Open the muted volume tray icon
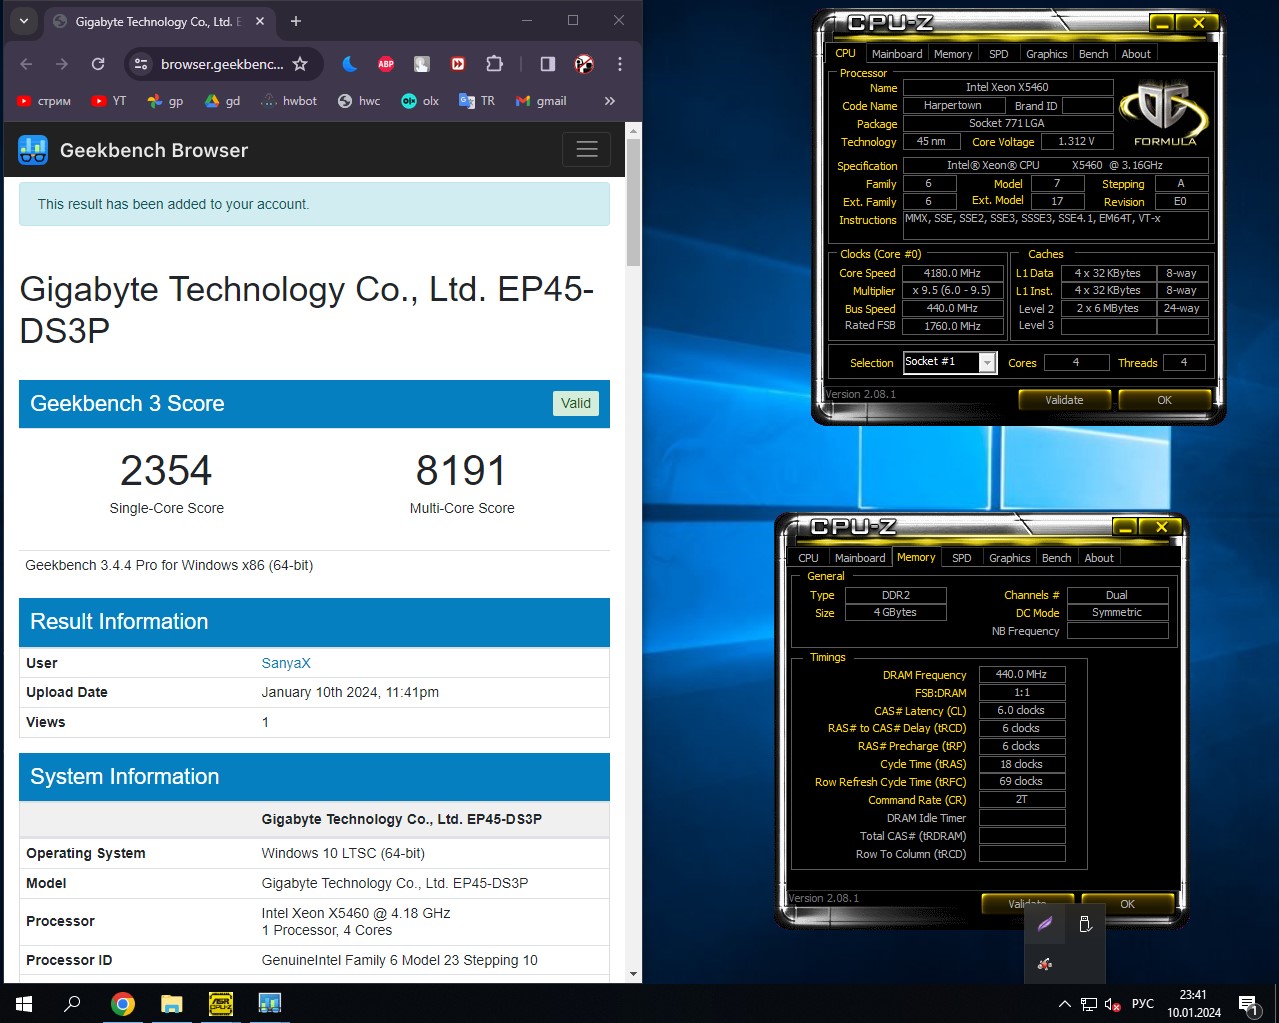This screenshot has width=1279, height=1023. click(1113, 1004)
